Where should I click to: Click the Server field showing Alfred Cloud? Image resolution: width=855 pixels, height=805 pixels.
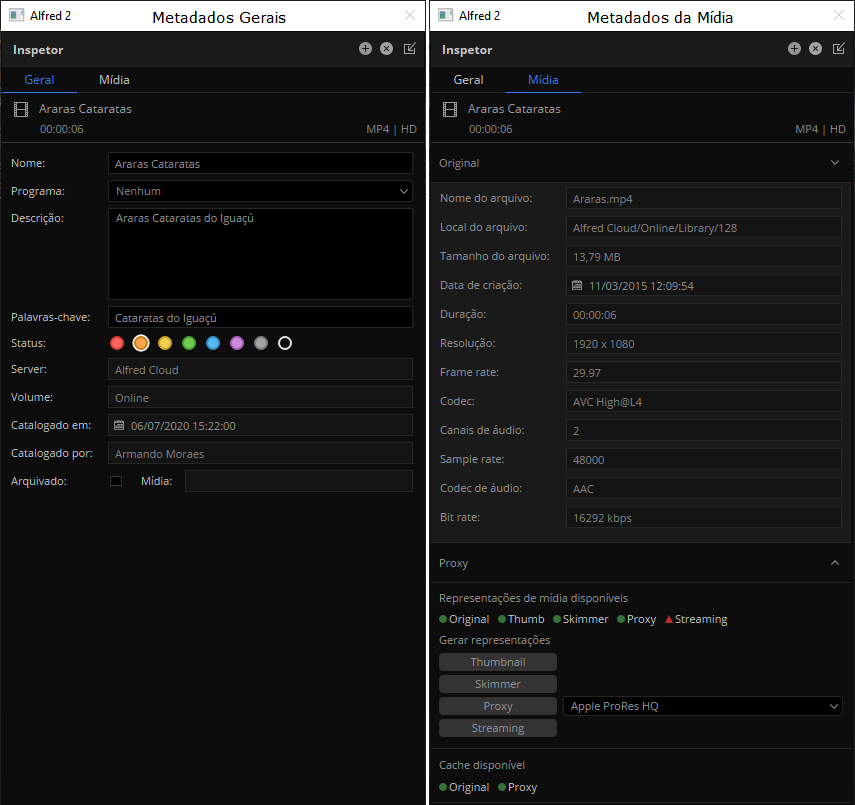(260, 369)
